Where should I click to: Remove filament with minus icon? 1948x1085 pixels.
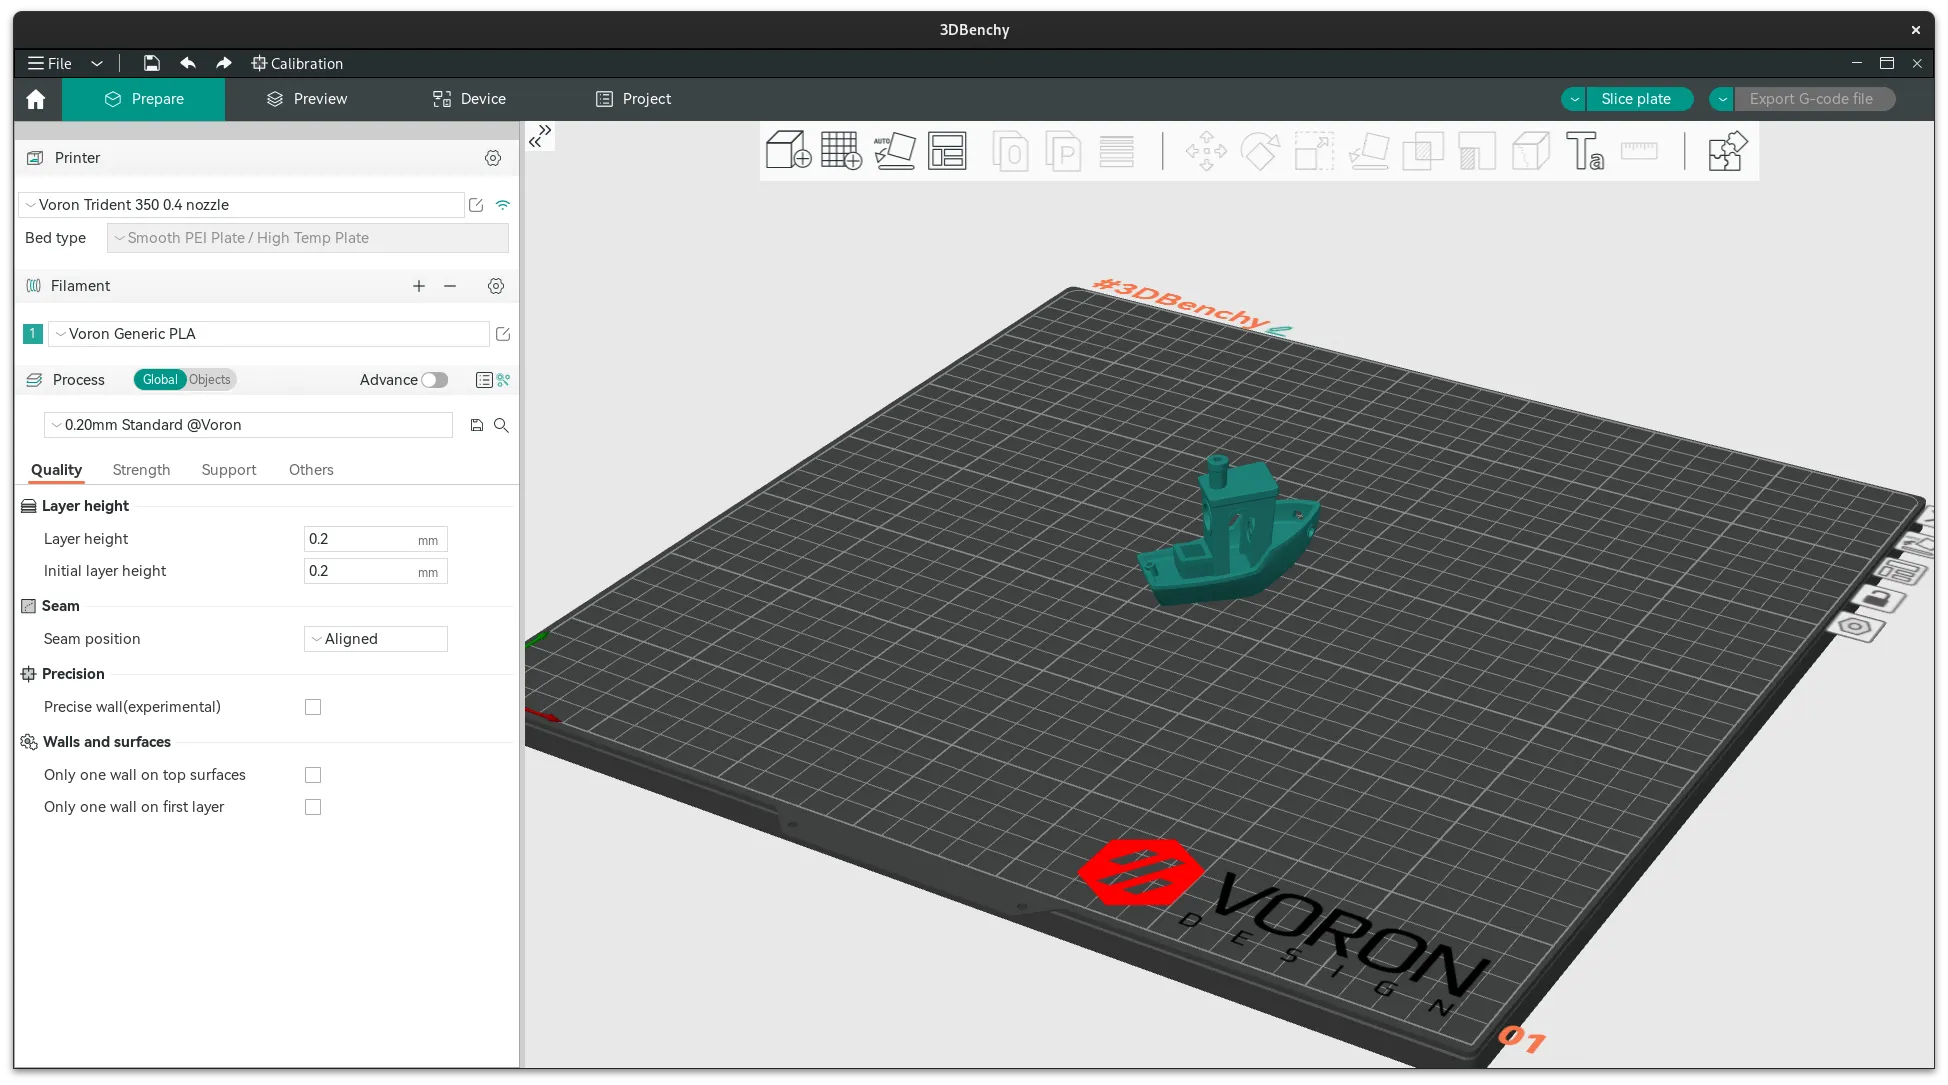450,286
